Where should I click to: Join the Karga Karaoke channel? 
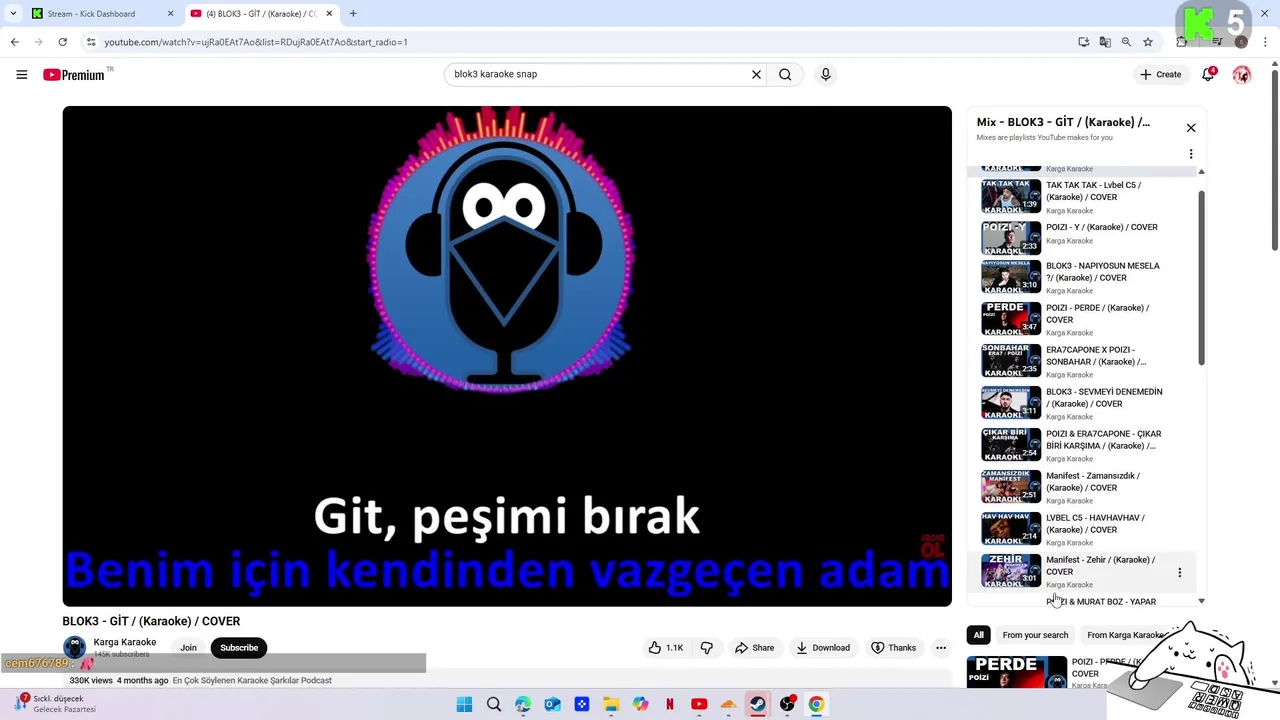point(188,648)
